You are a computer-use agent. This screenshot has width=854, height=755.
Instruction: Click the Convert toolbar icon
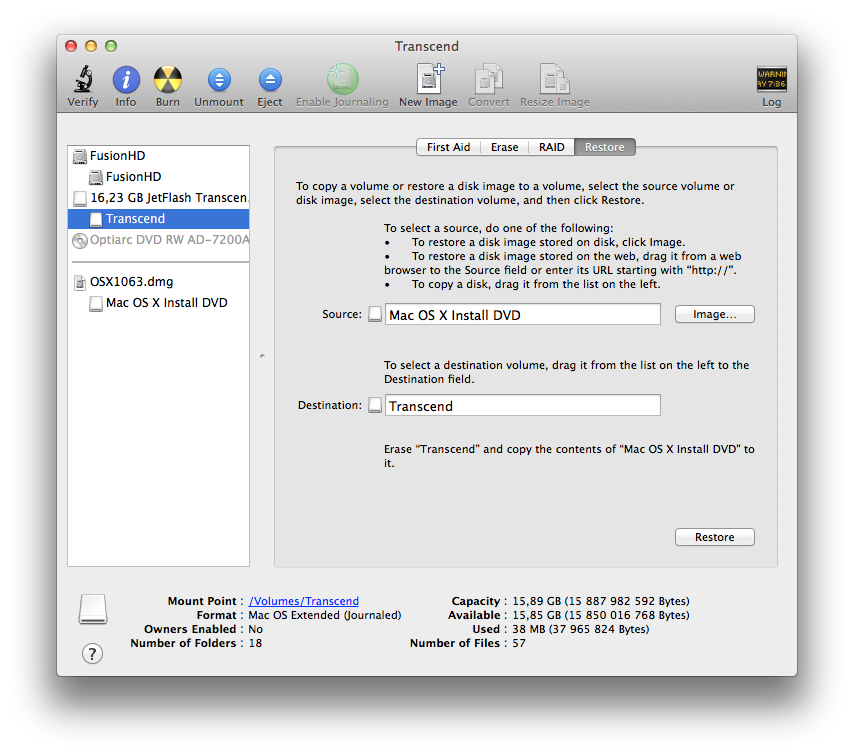(489, 80)
